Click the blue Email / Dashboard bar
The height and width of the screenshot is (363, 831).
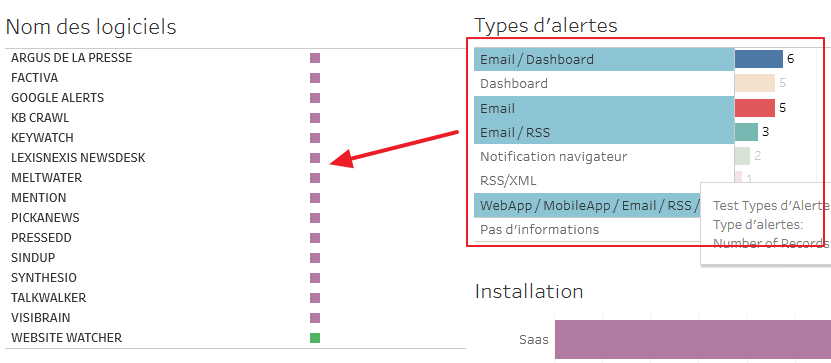(758, 59)
